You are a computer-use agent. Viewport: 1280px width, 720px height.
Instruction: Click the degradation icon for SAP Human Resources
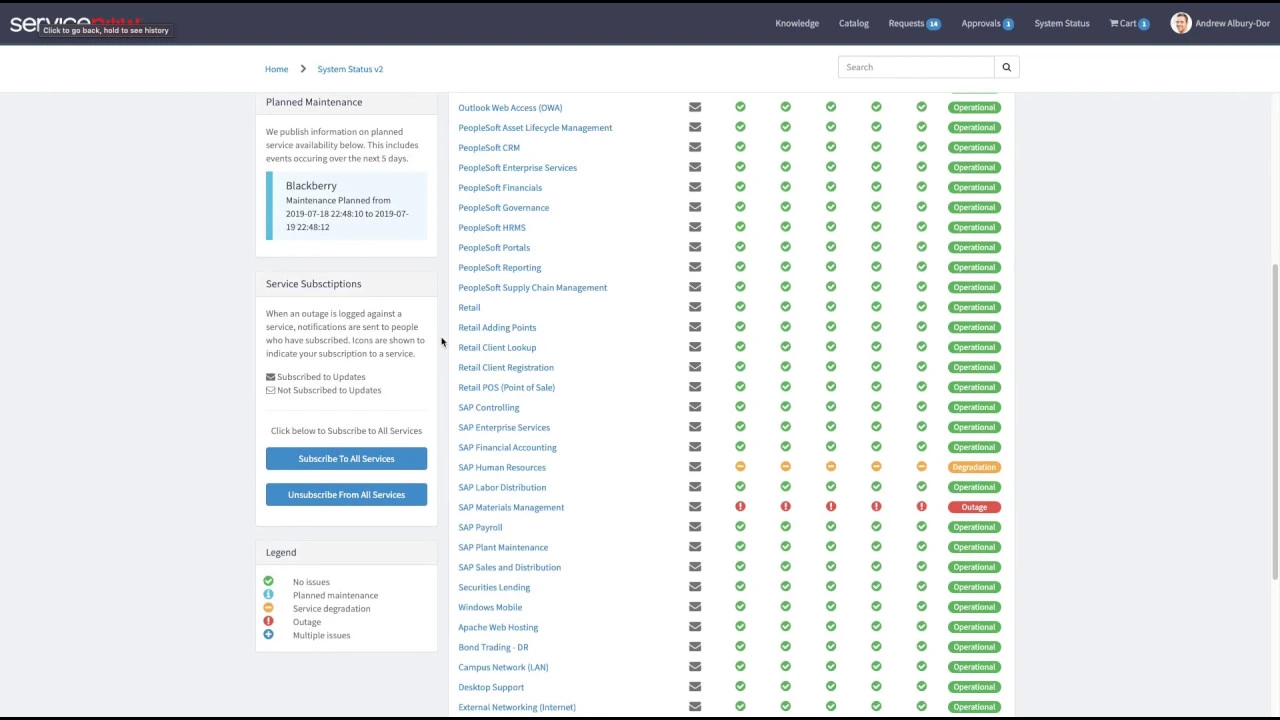click(740, 466)
